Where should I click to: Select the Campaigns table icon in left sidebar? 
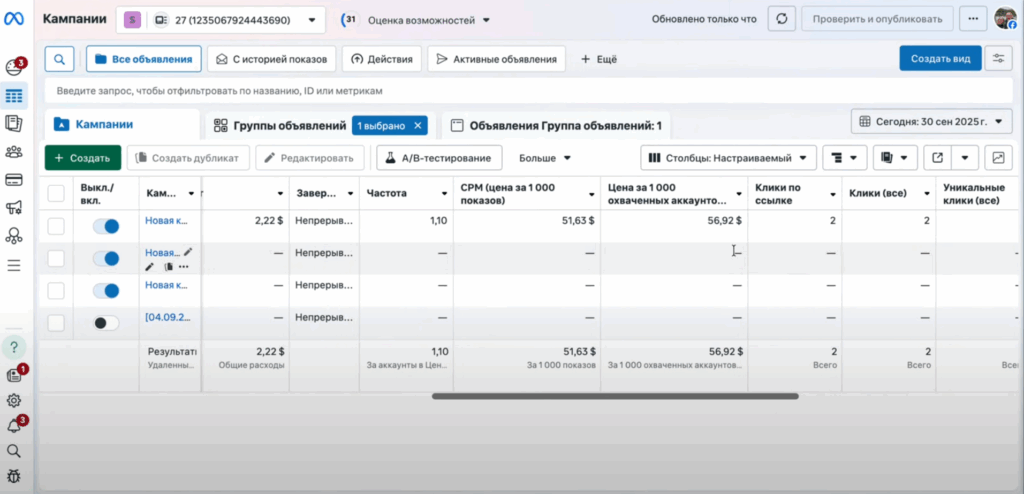[x=14, y=96]
